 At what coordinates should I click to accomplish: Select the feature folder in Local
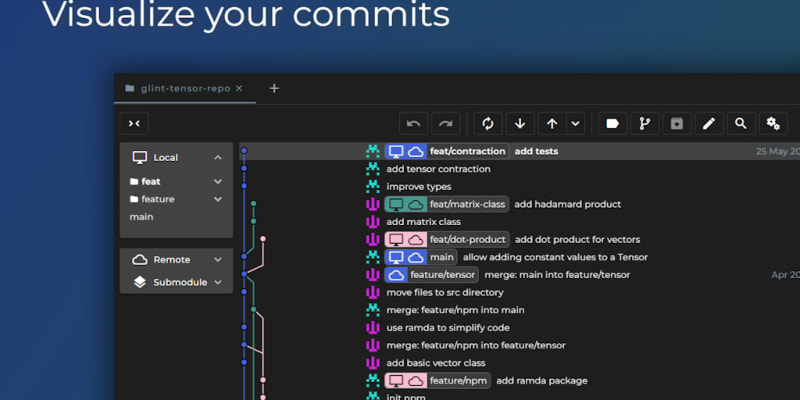point(158,199)
